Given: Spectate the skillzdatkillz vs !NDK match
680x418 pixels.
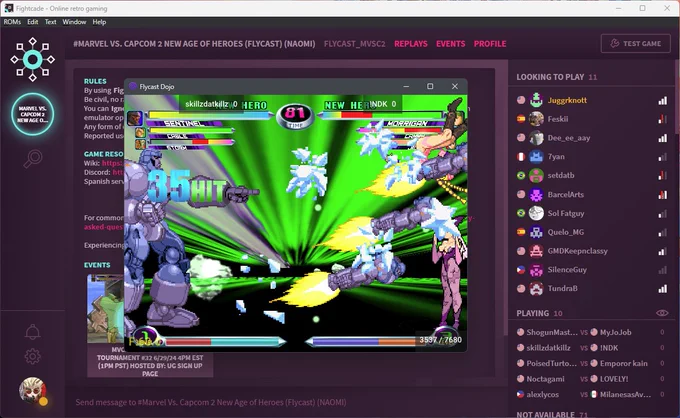Looking at the screenshot, I should 590,348.
